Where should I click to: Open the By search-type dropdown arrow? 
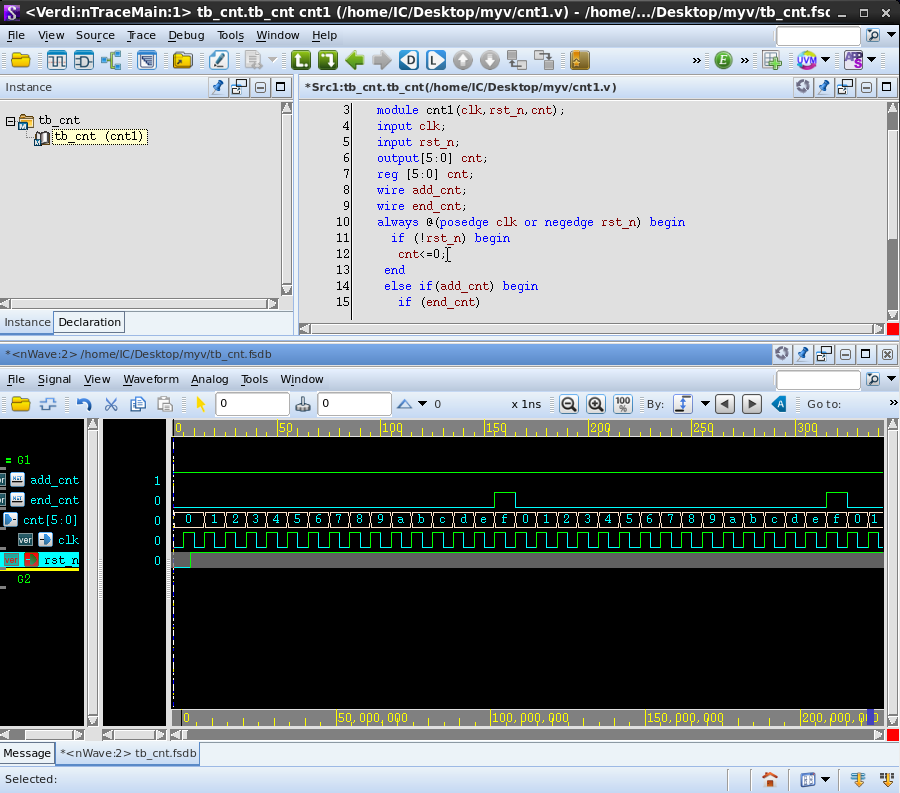(x=705, y=404)
